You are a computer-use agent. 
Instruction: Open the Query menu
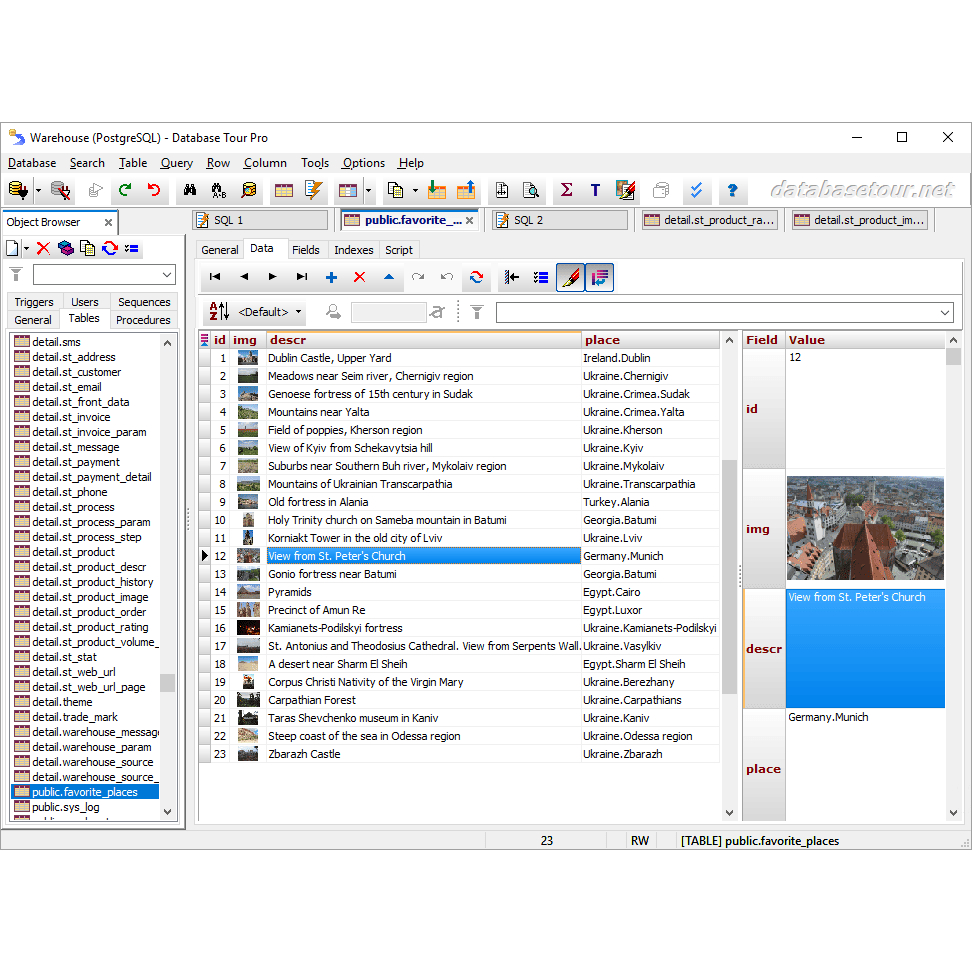coord(176,163)
